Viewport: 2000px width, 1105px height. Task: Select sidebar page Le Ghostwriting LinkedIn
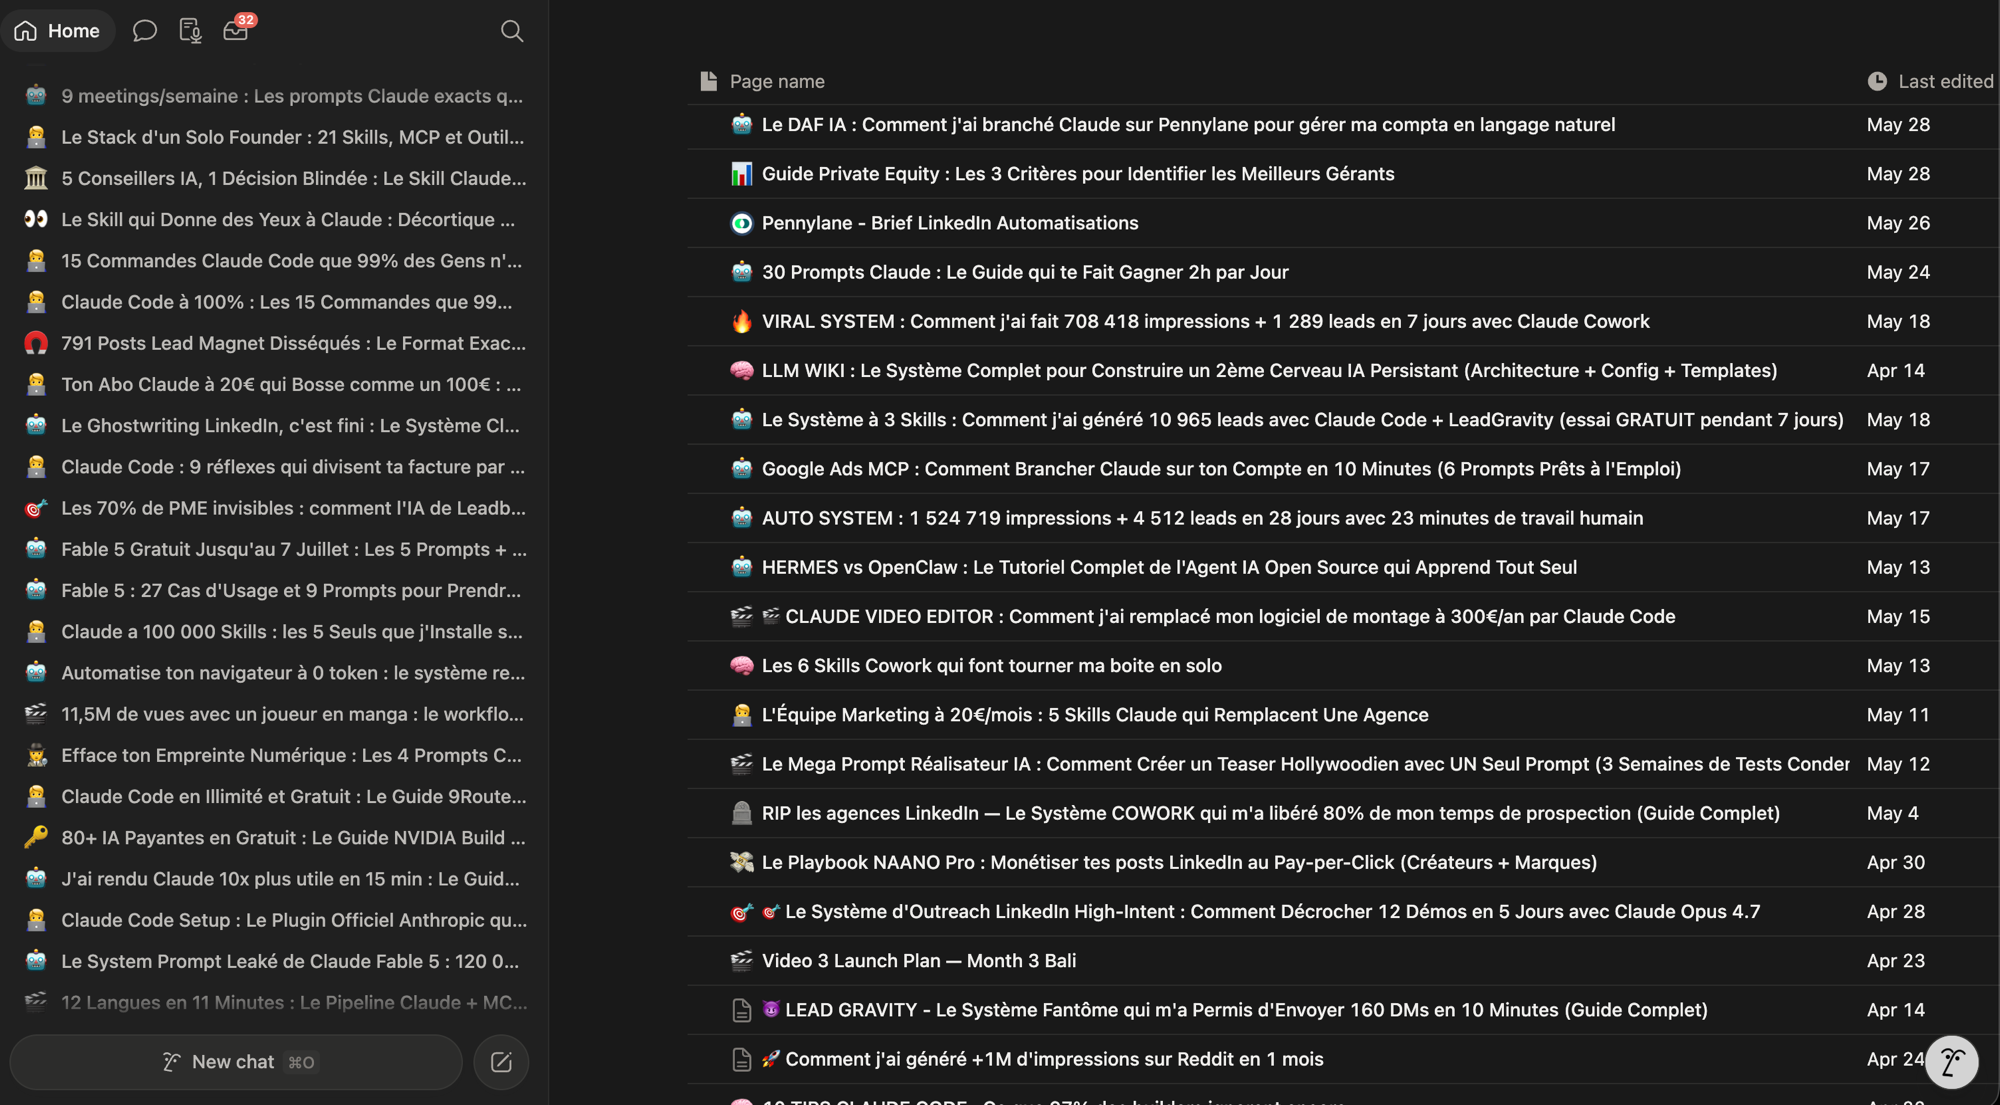[275, 425]
